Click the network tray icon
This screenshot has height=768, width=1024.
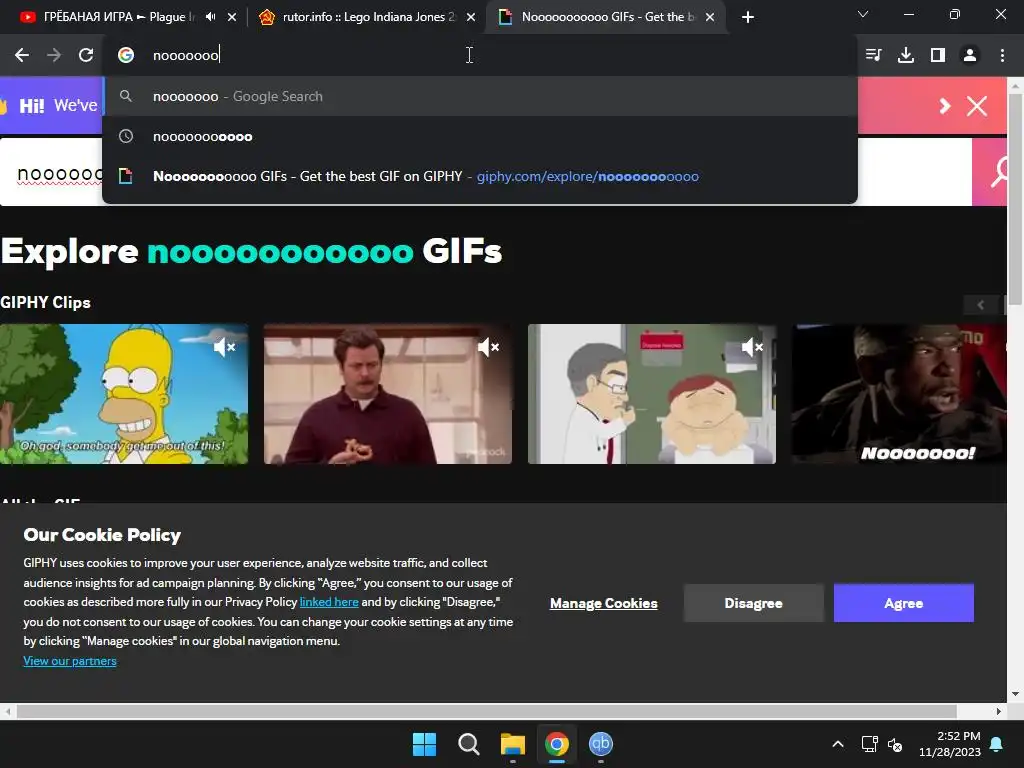[869, 744]
